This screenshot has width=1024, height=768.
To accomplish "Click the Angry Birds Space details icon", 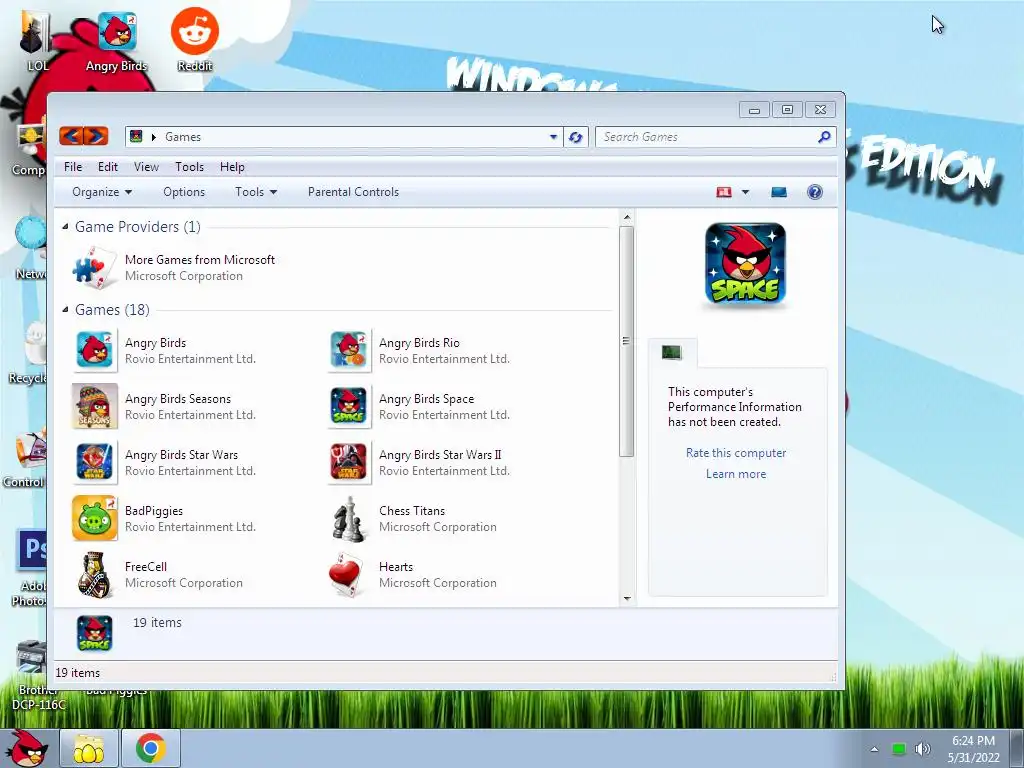I will tap(95, 633).
